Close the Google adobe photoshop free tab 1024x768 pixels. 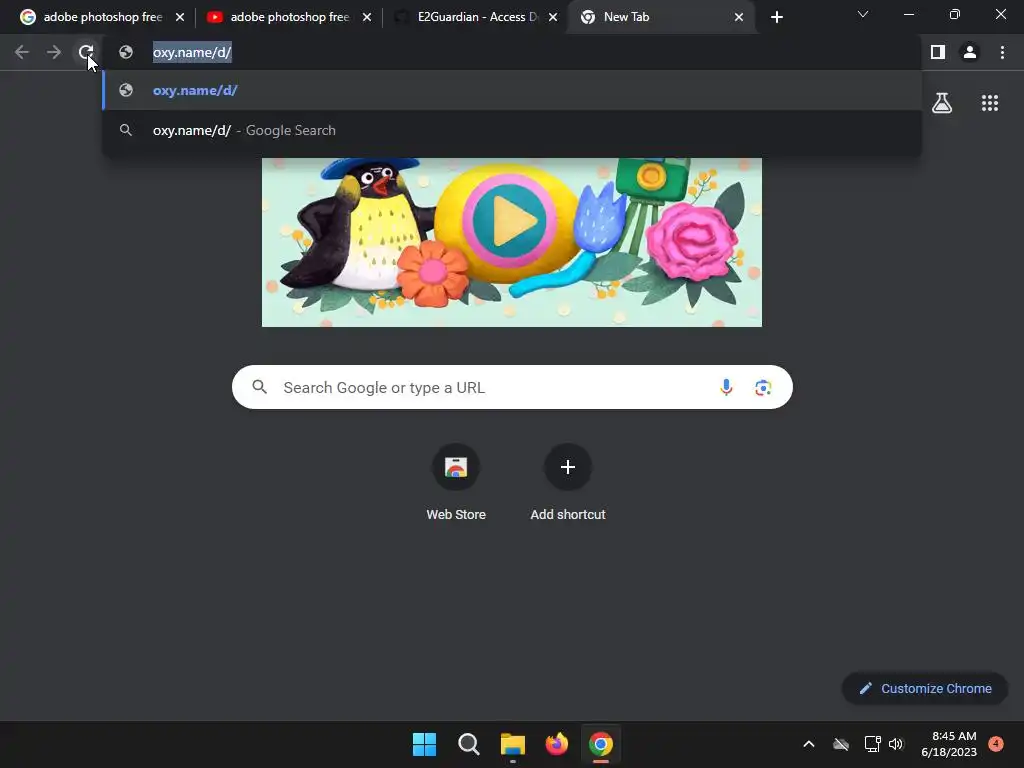[180, 17]
